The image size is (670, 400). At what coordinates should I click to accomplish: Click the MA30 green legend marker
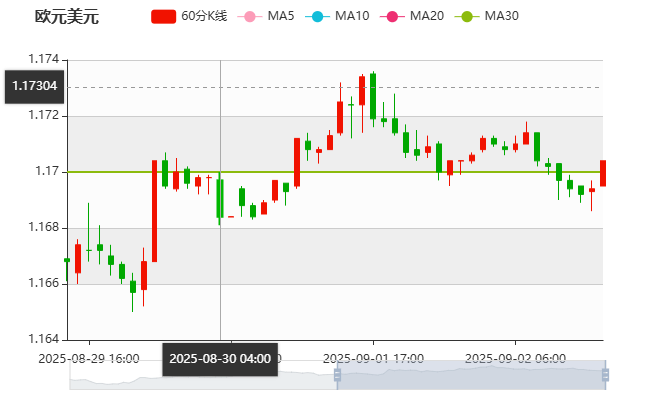[x=466, y=16]
